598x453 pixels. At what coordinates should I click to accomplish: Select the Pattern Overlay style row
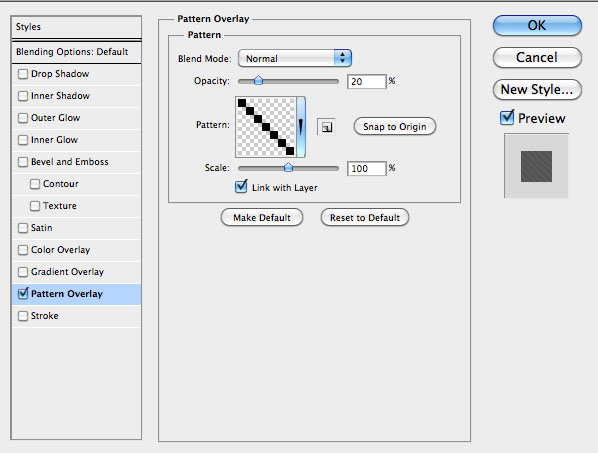(x=76, y=294)
